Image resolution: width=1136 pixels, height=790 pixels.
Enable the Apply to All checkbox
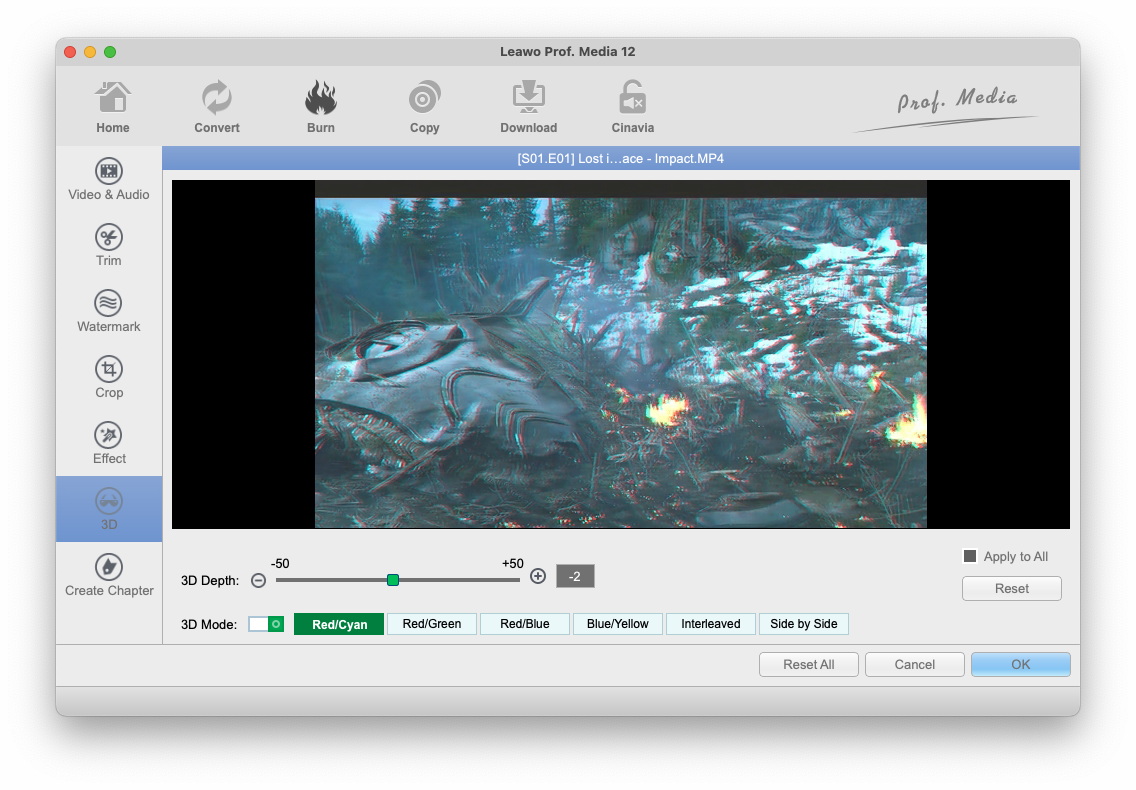coord(969,557)
